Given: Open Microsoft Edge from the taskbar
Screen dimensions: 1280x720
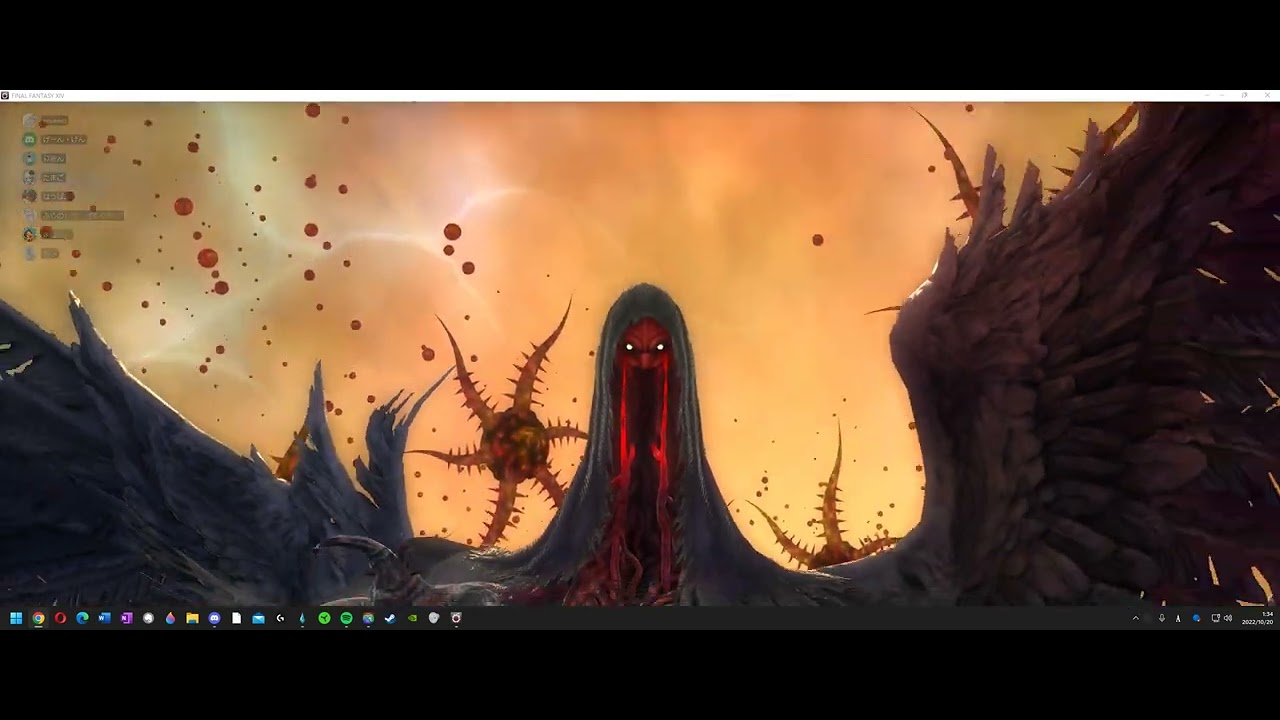Looking at the screenshot, I should (x=82, y=618).
